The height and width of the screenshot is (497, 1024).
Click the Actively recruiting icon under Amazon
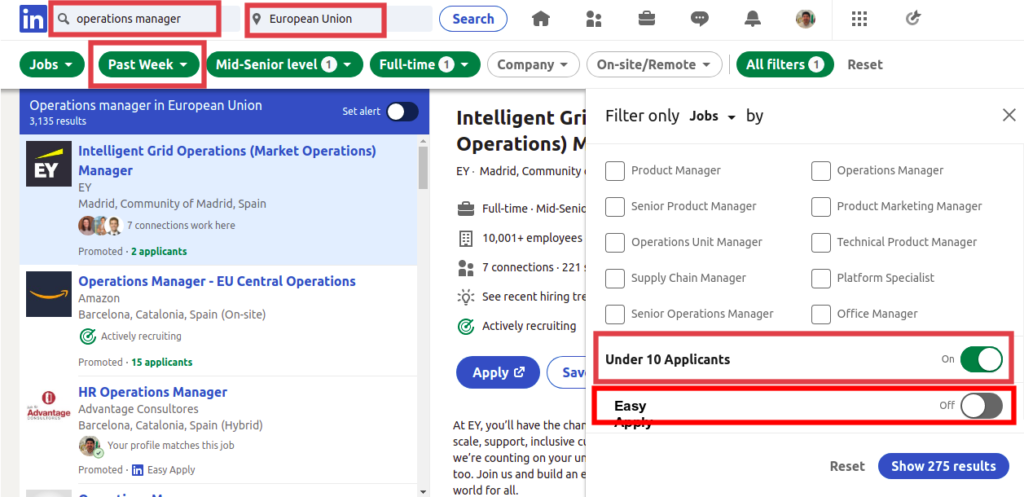87,336
